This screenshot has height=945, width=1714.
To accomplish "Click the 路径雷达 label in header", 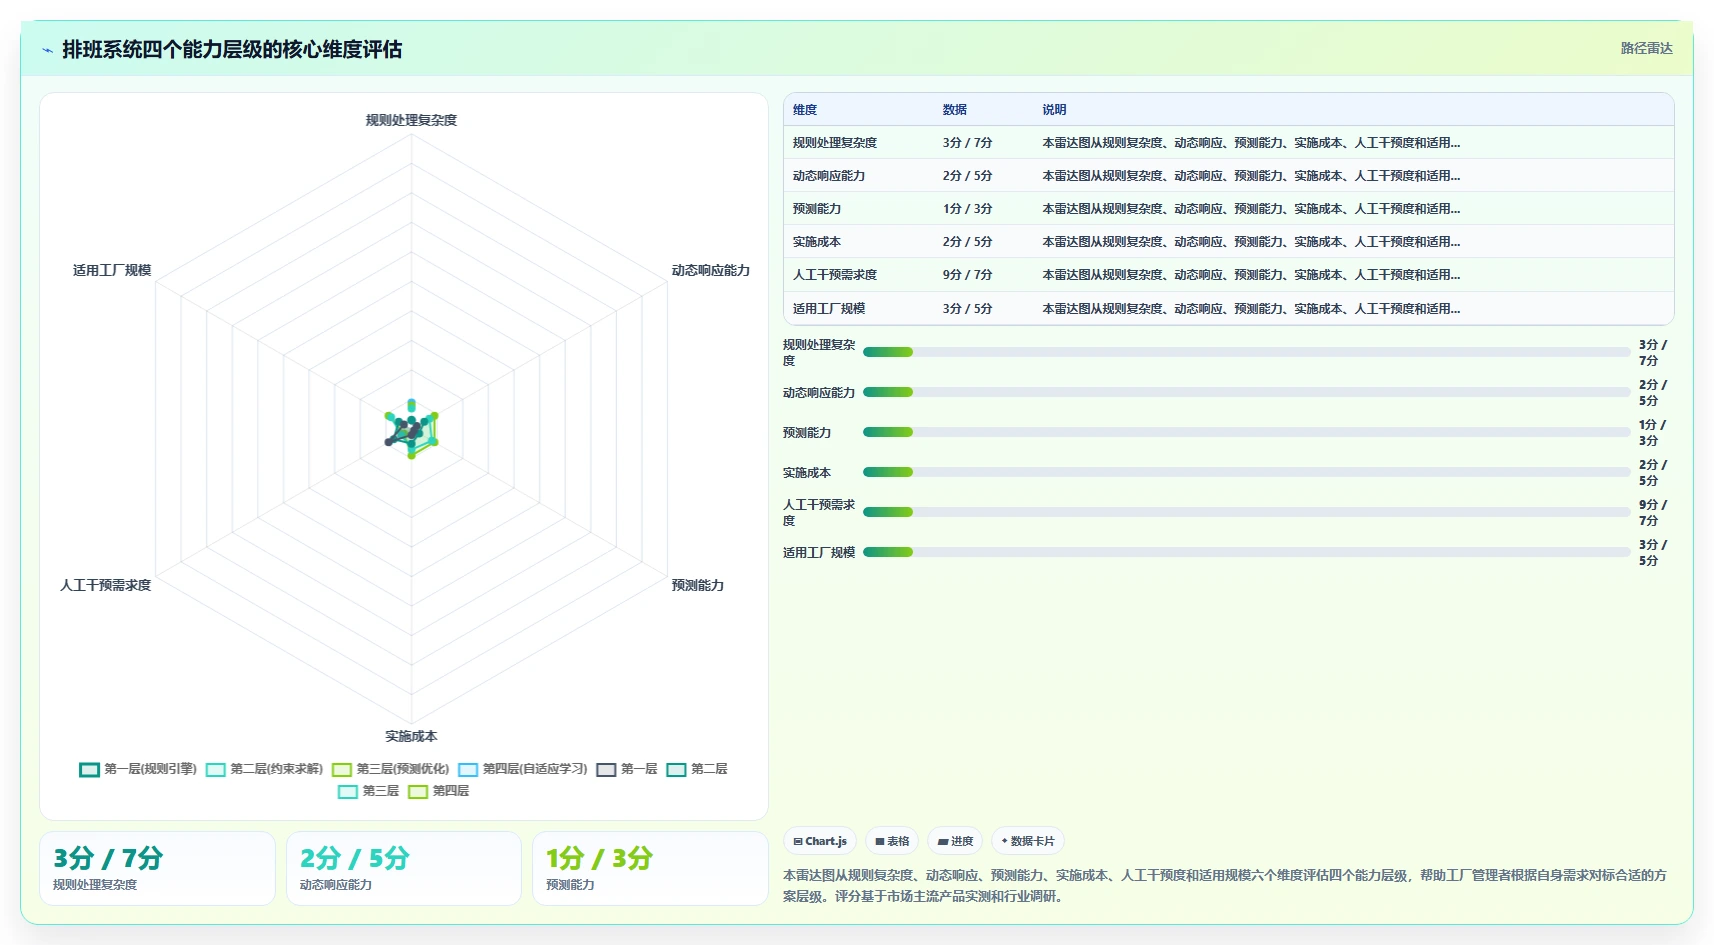I will coord(1646,48).
